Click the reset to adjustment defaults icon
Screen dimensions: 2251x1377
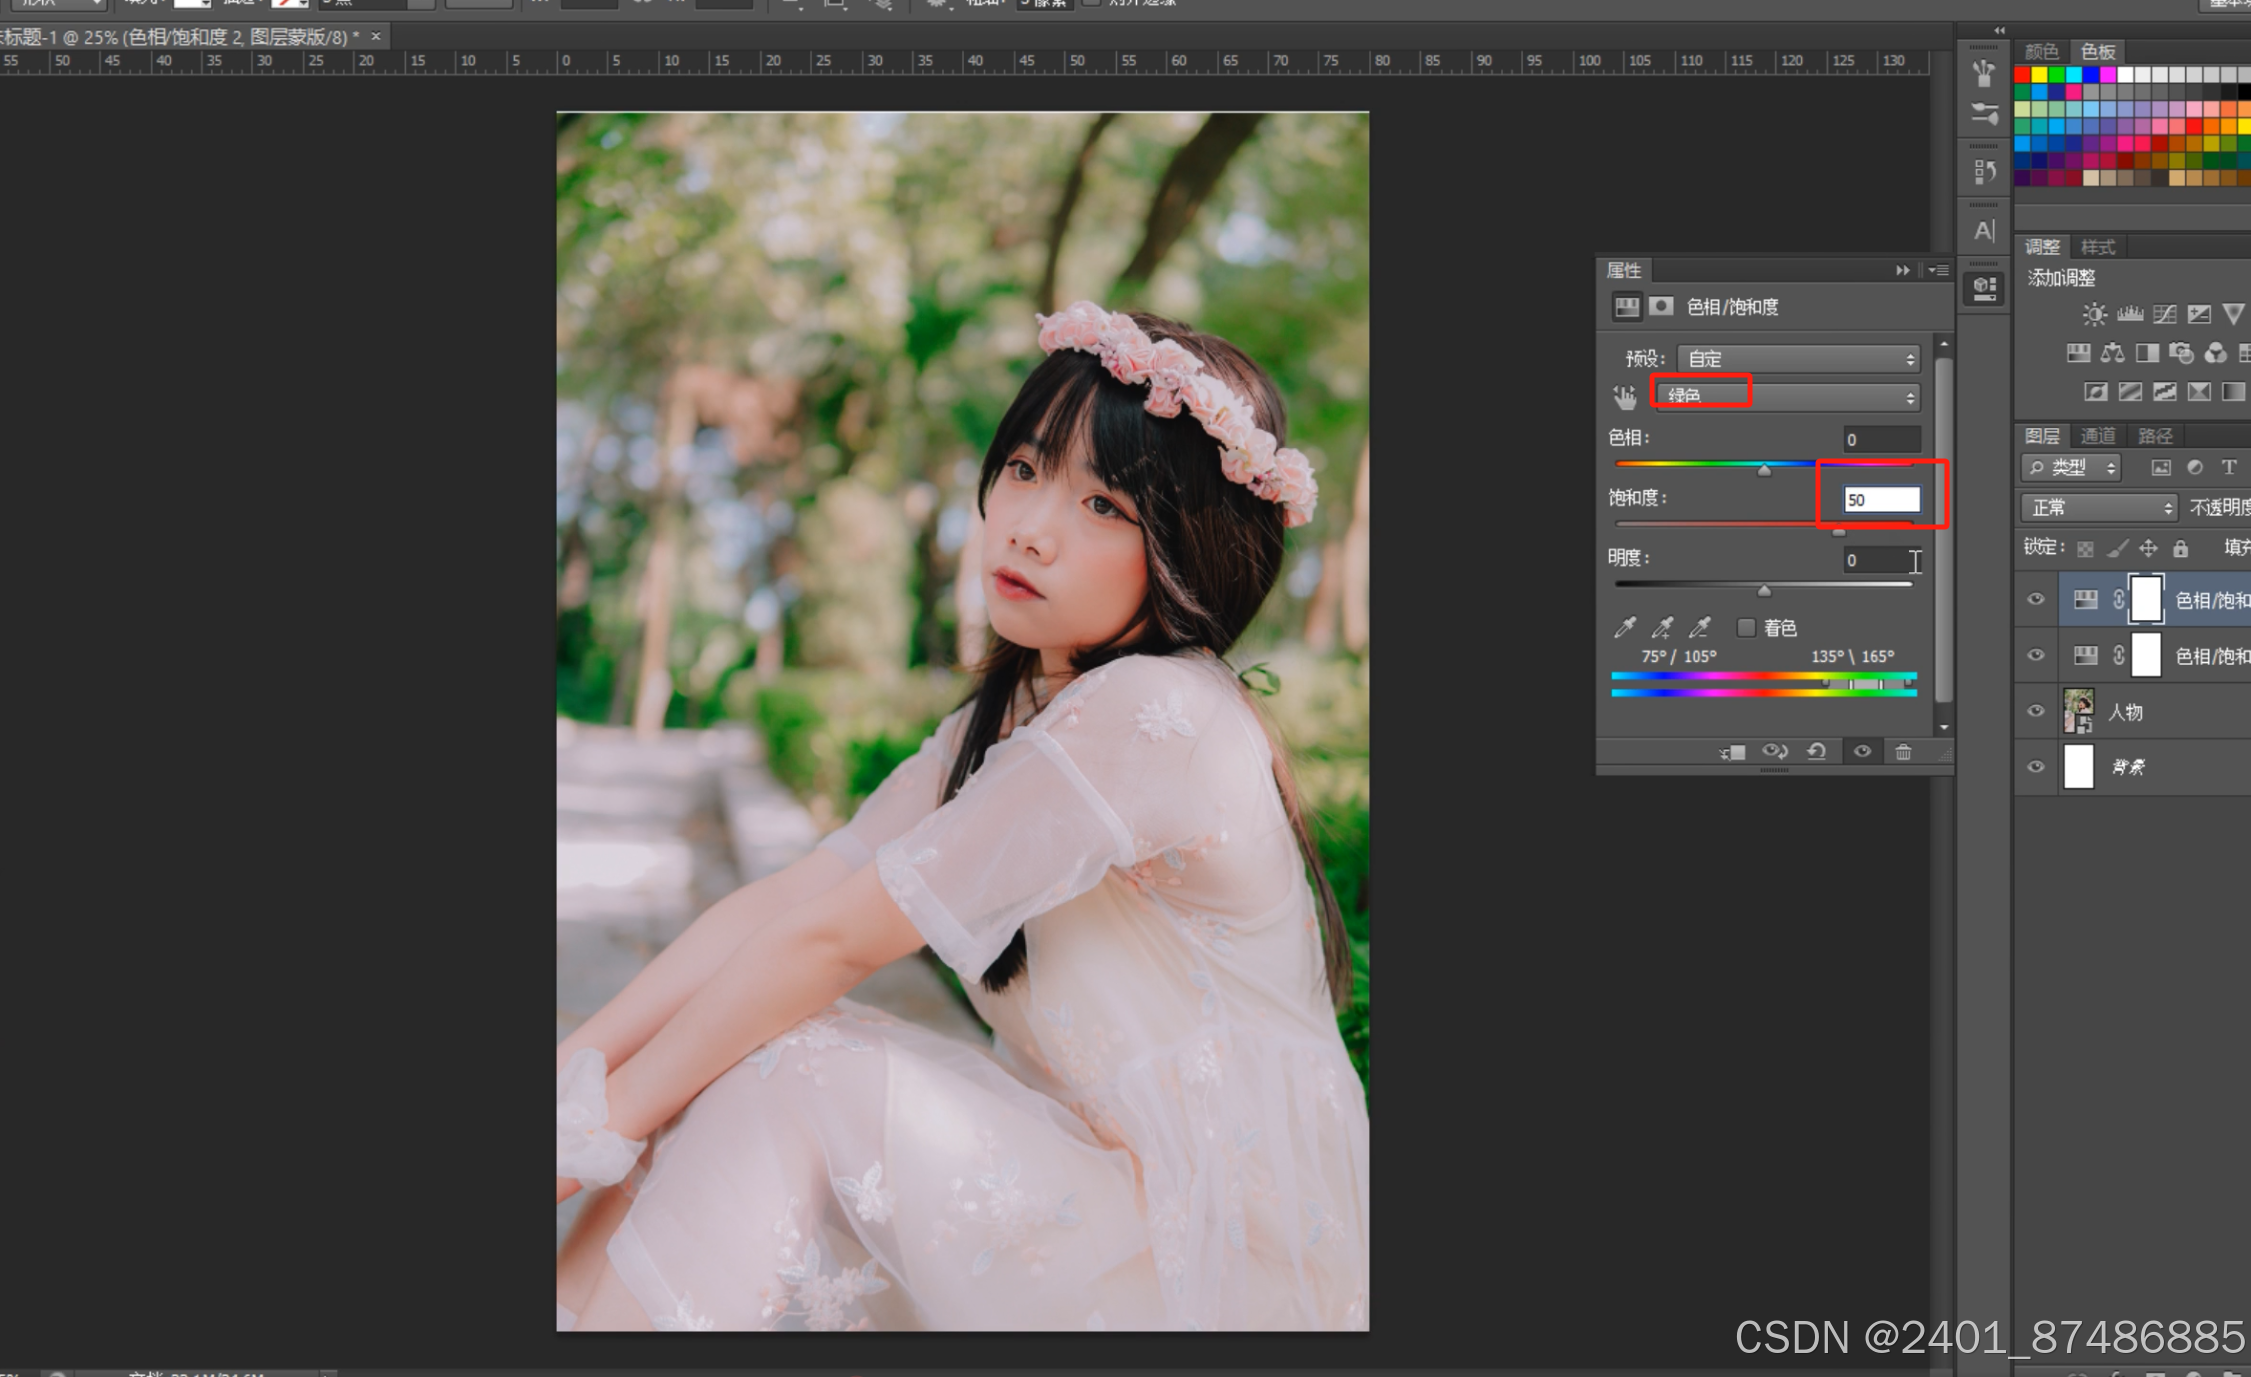point(1817,752)
